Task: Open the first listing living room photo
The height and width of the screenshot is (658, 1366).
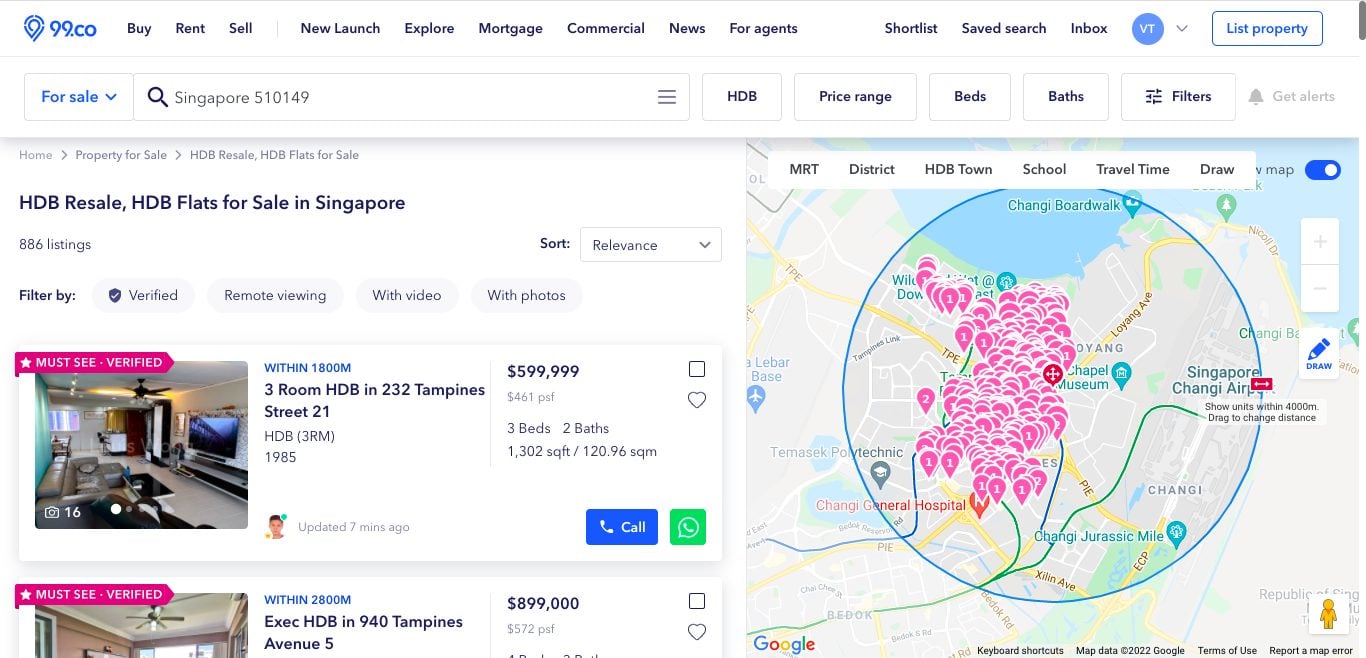Action: point(141,445)
